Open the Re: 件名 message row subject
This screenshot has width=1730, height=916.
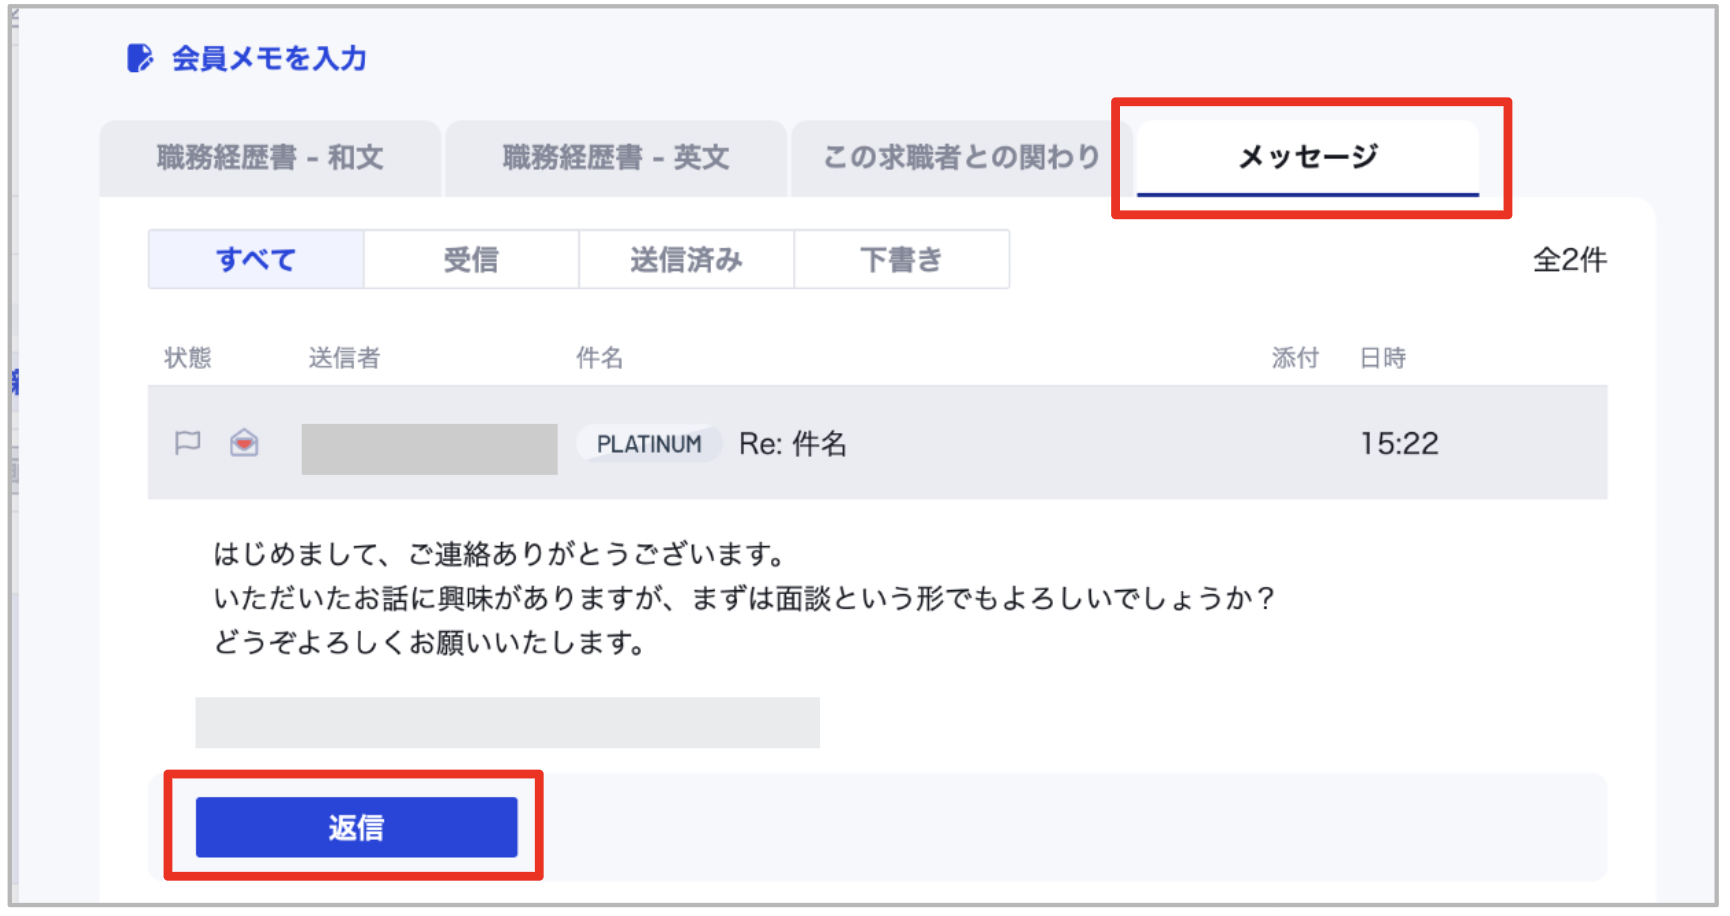[792, 444]
